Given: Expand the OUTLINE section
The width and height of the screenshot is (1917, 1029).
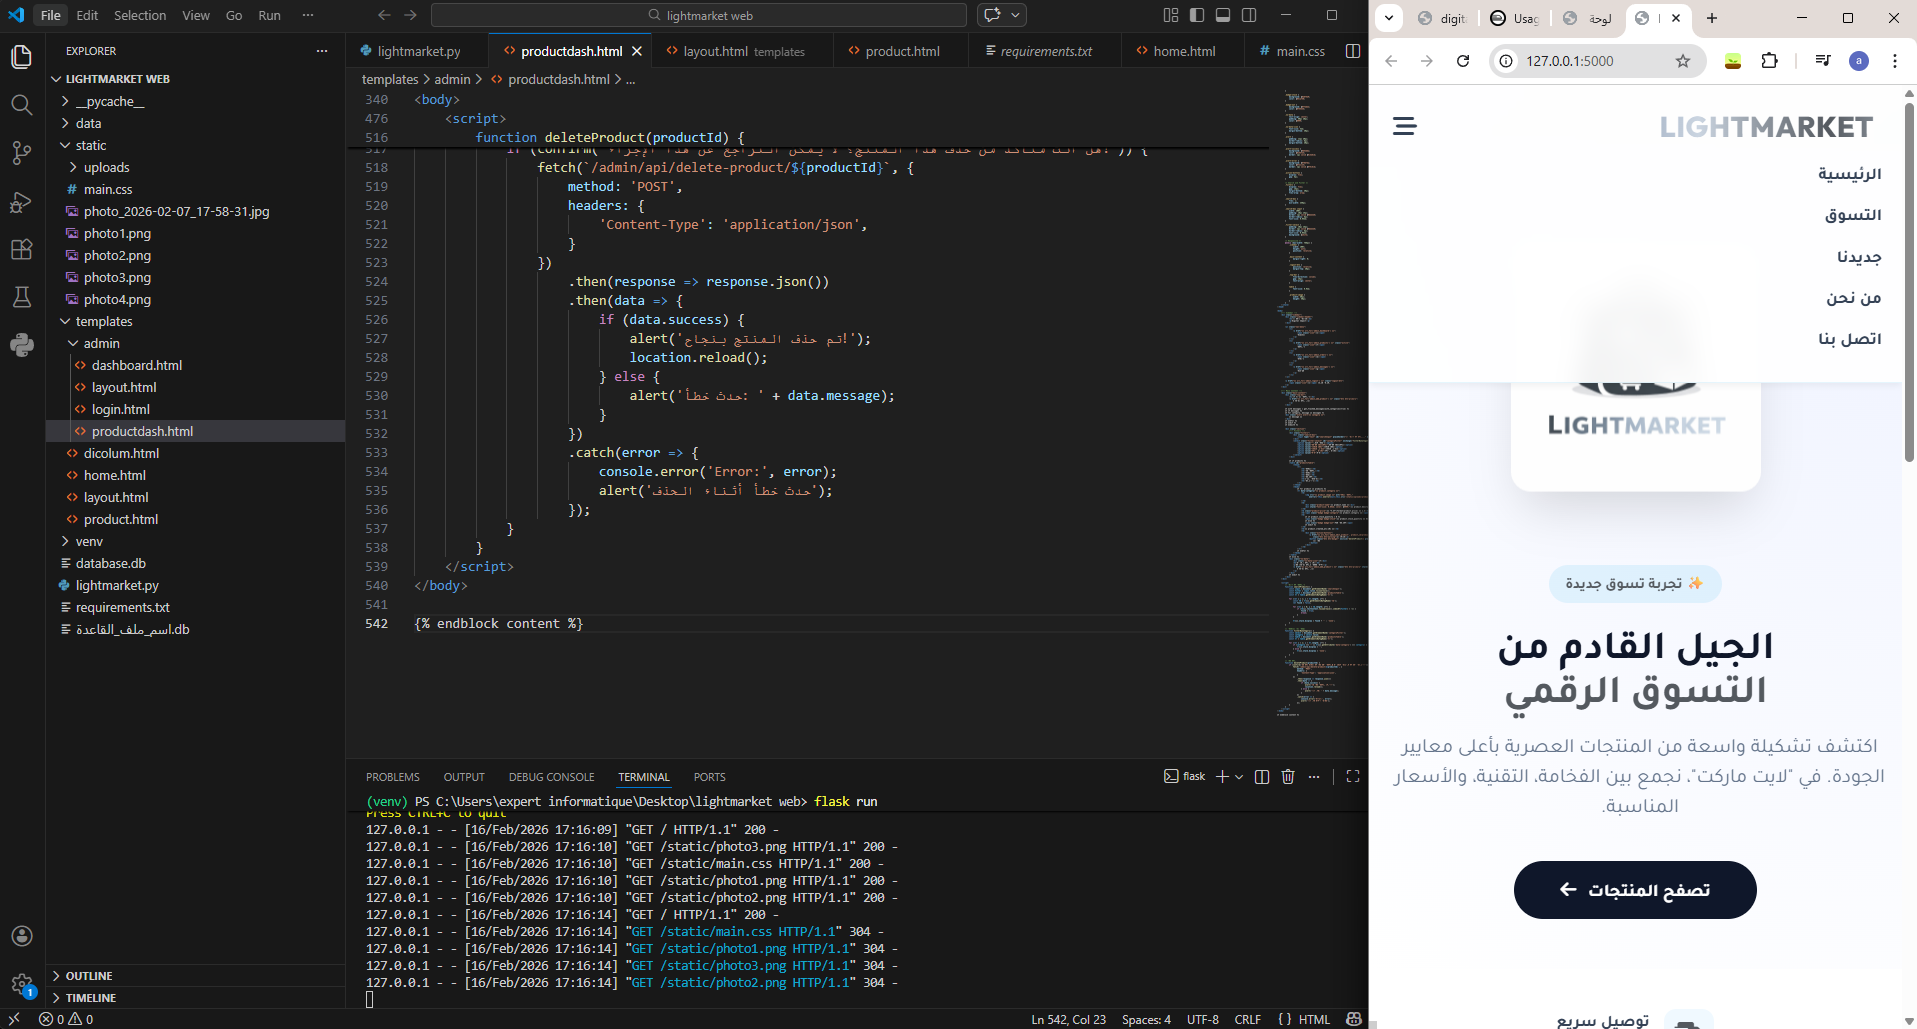Looking at the screenshot, I should [x=89, y=976].
